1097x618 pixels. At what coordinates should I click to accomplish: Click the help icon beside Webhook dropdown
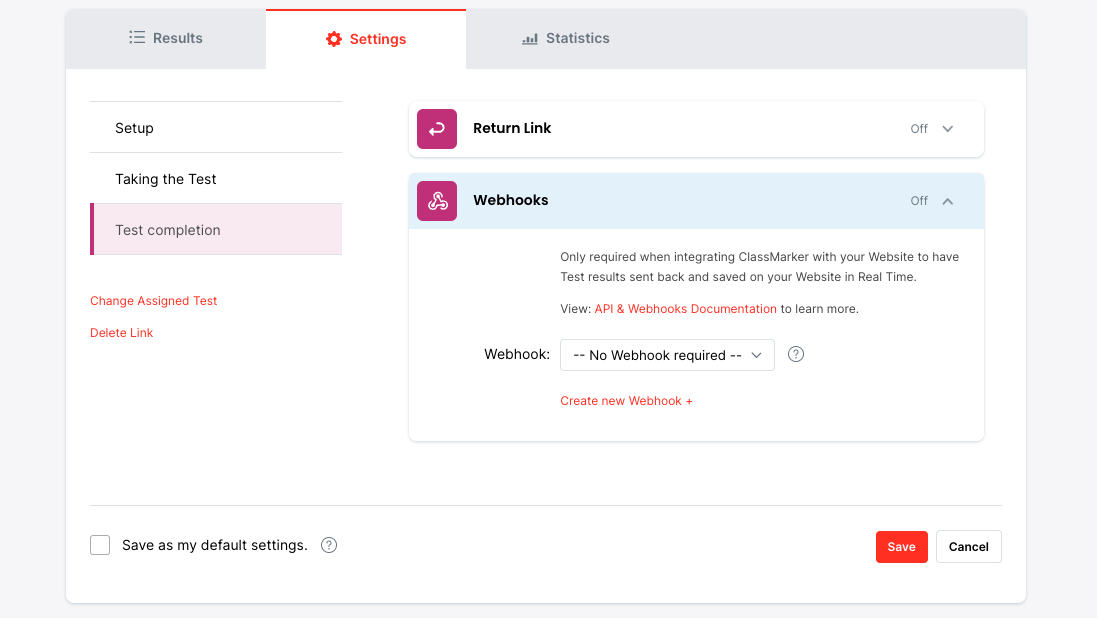click(796, 354)
